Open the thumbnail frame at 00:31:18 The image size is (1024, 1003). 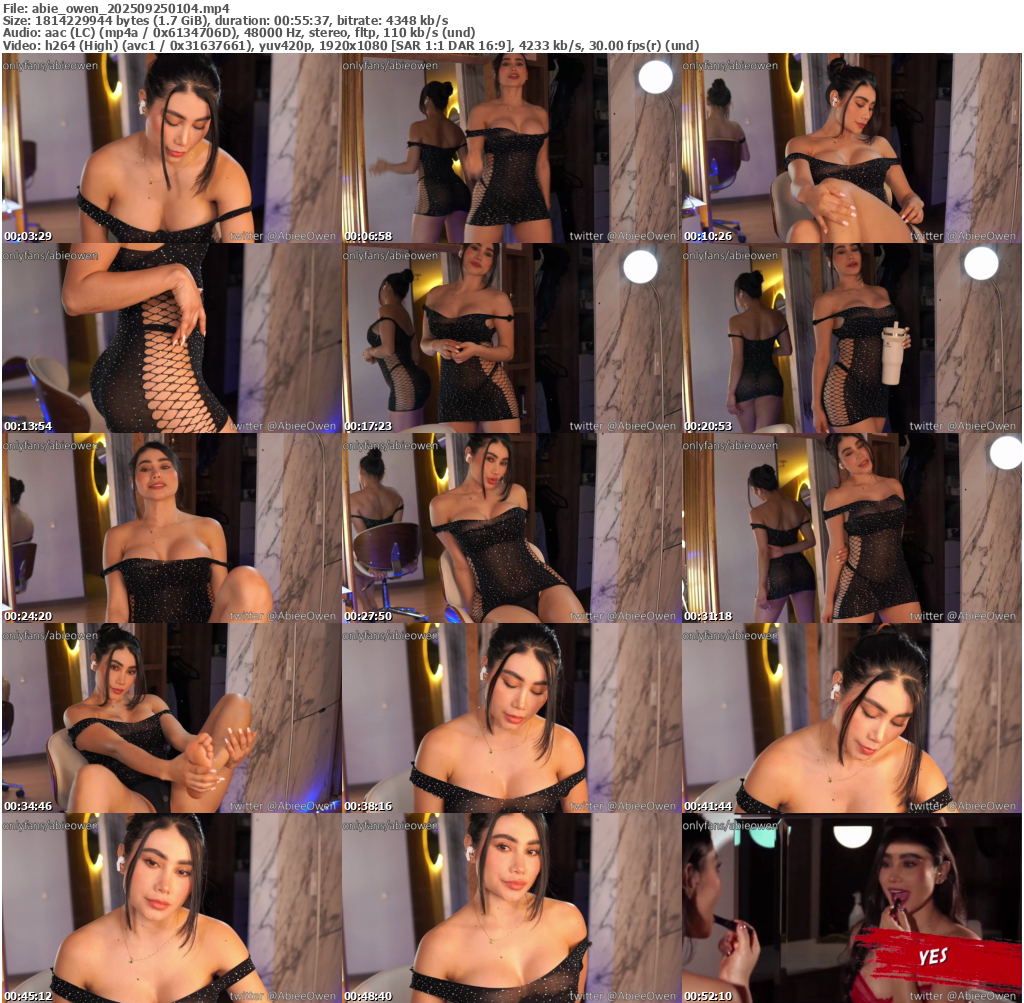coord(852,528)
